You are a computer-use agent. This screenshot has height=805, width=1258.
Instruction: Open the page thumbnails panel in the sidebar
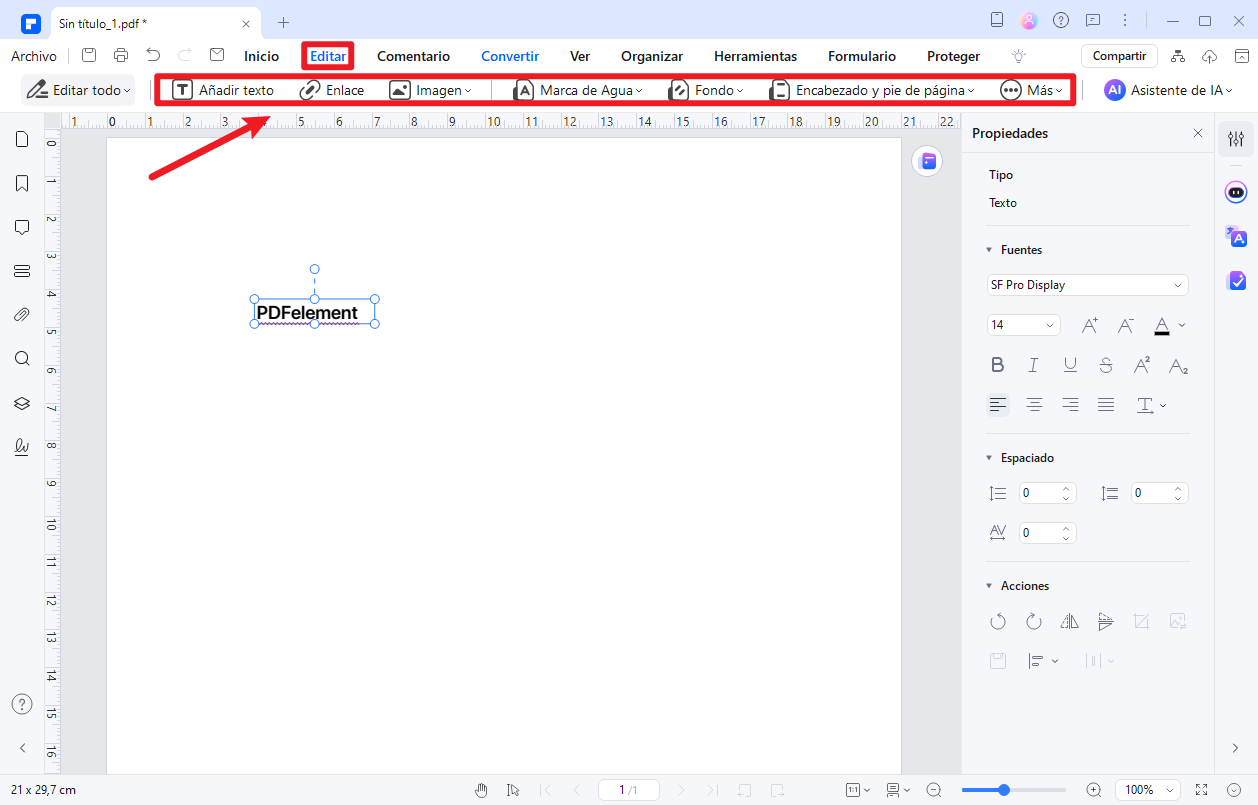pyautogui.click(x=22, y=139)
